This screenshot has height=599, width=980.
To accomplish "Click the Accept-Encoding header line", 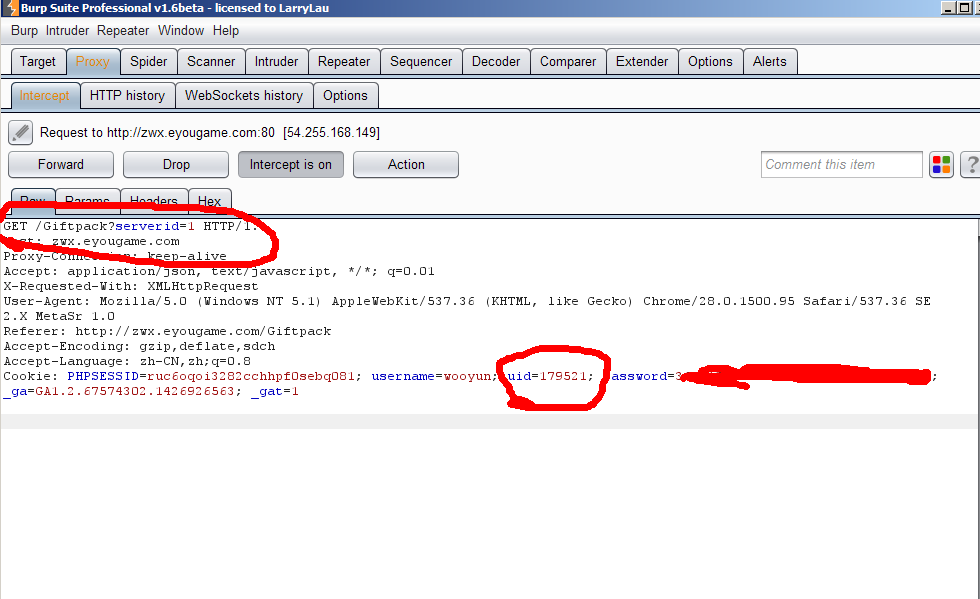I will pyautogui.click(x=139, y=346).
